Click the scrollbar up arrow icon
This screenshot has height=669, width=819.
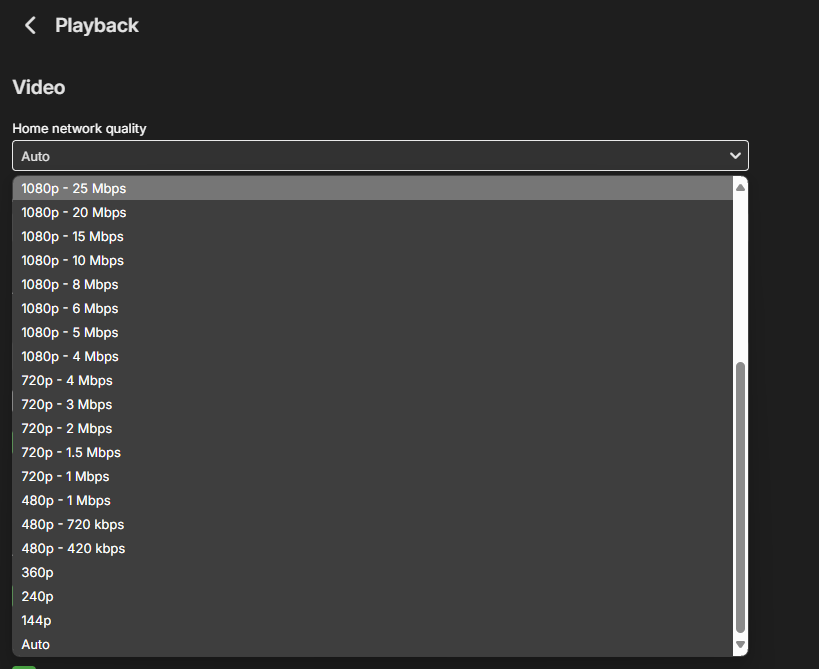click(x=739, y=185)
